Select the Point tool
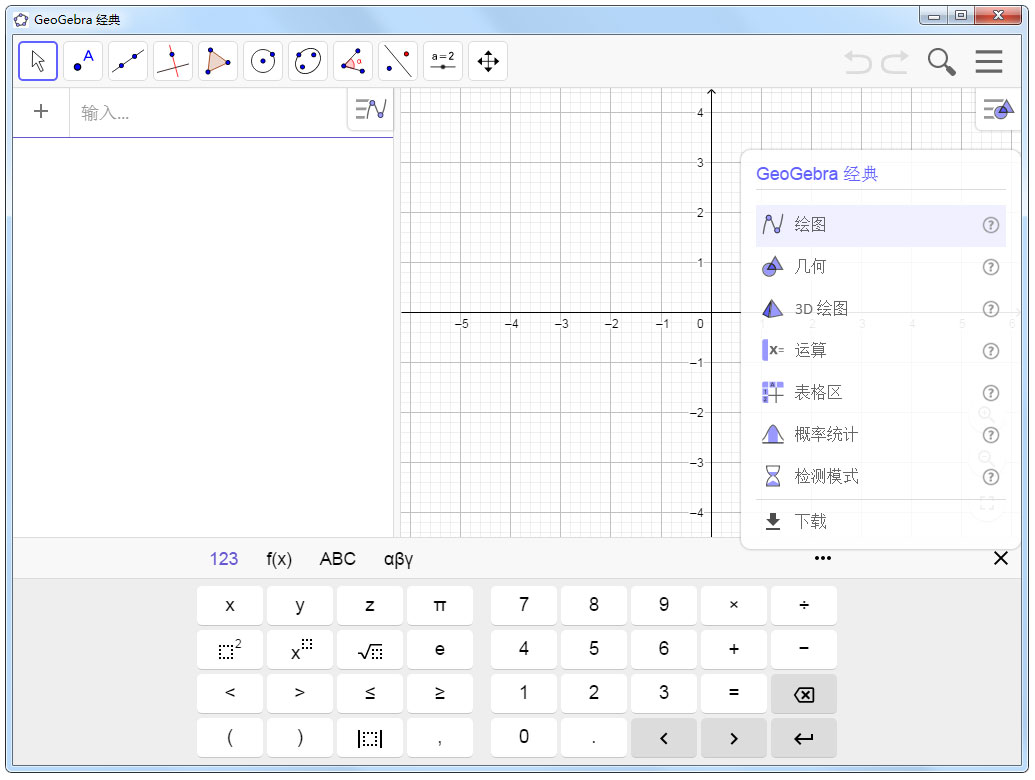 tap(82, 61)
